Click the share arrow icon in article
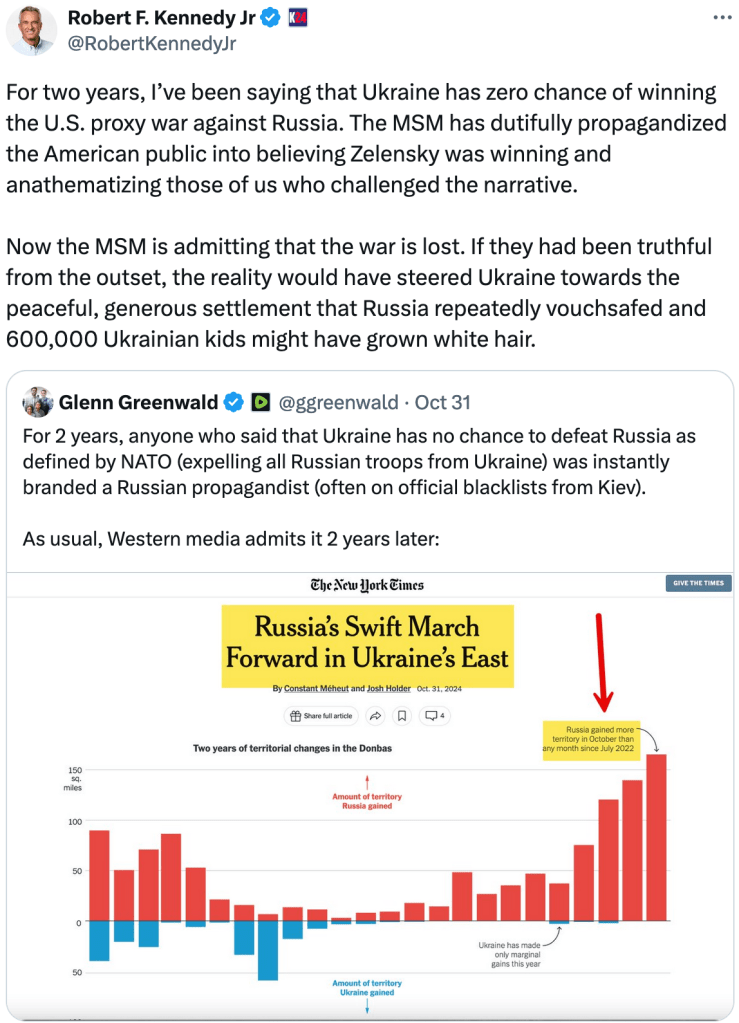Viewport: 739px width, 1023px height. click(376, 716)
